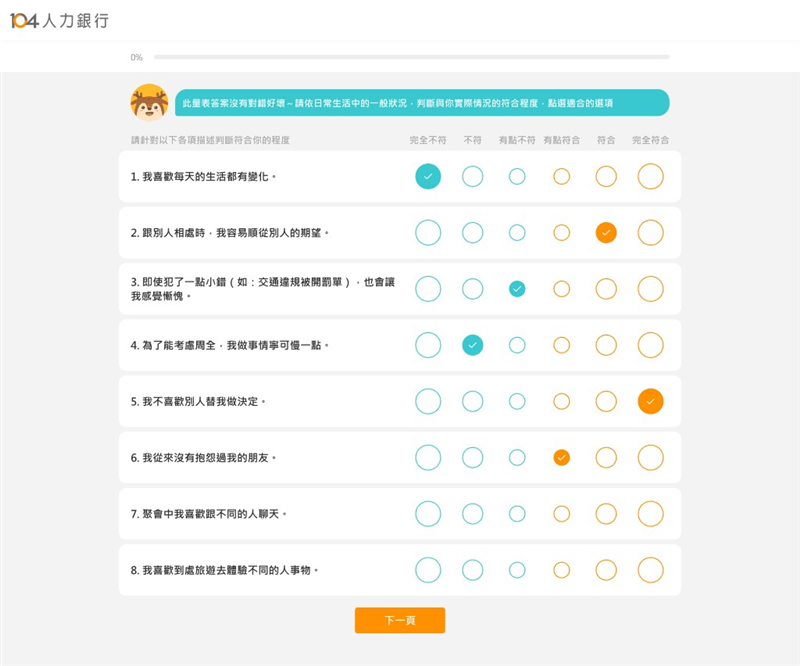Select 完全不符 for question 5
This screenshot has height=666, width=800.
(x=428, y=401)
